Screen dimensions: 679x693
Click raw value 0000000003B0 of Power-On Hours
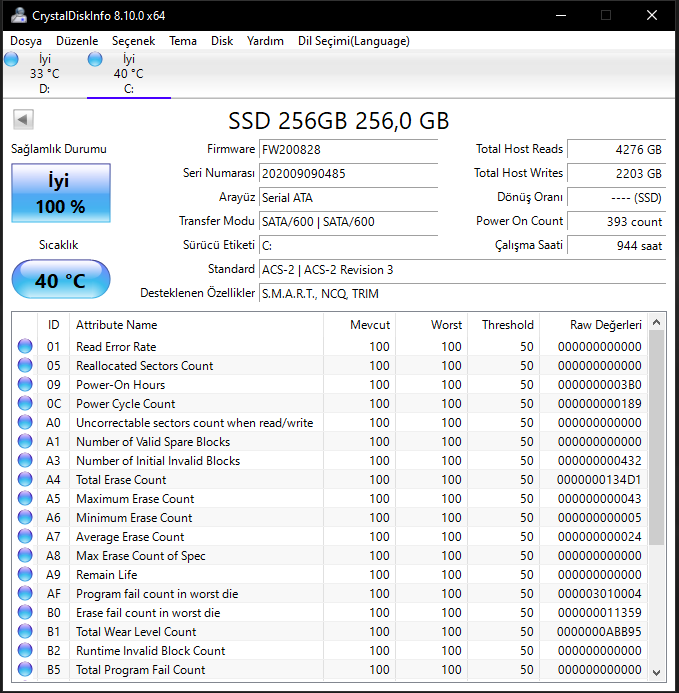pos(599,385)
